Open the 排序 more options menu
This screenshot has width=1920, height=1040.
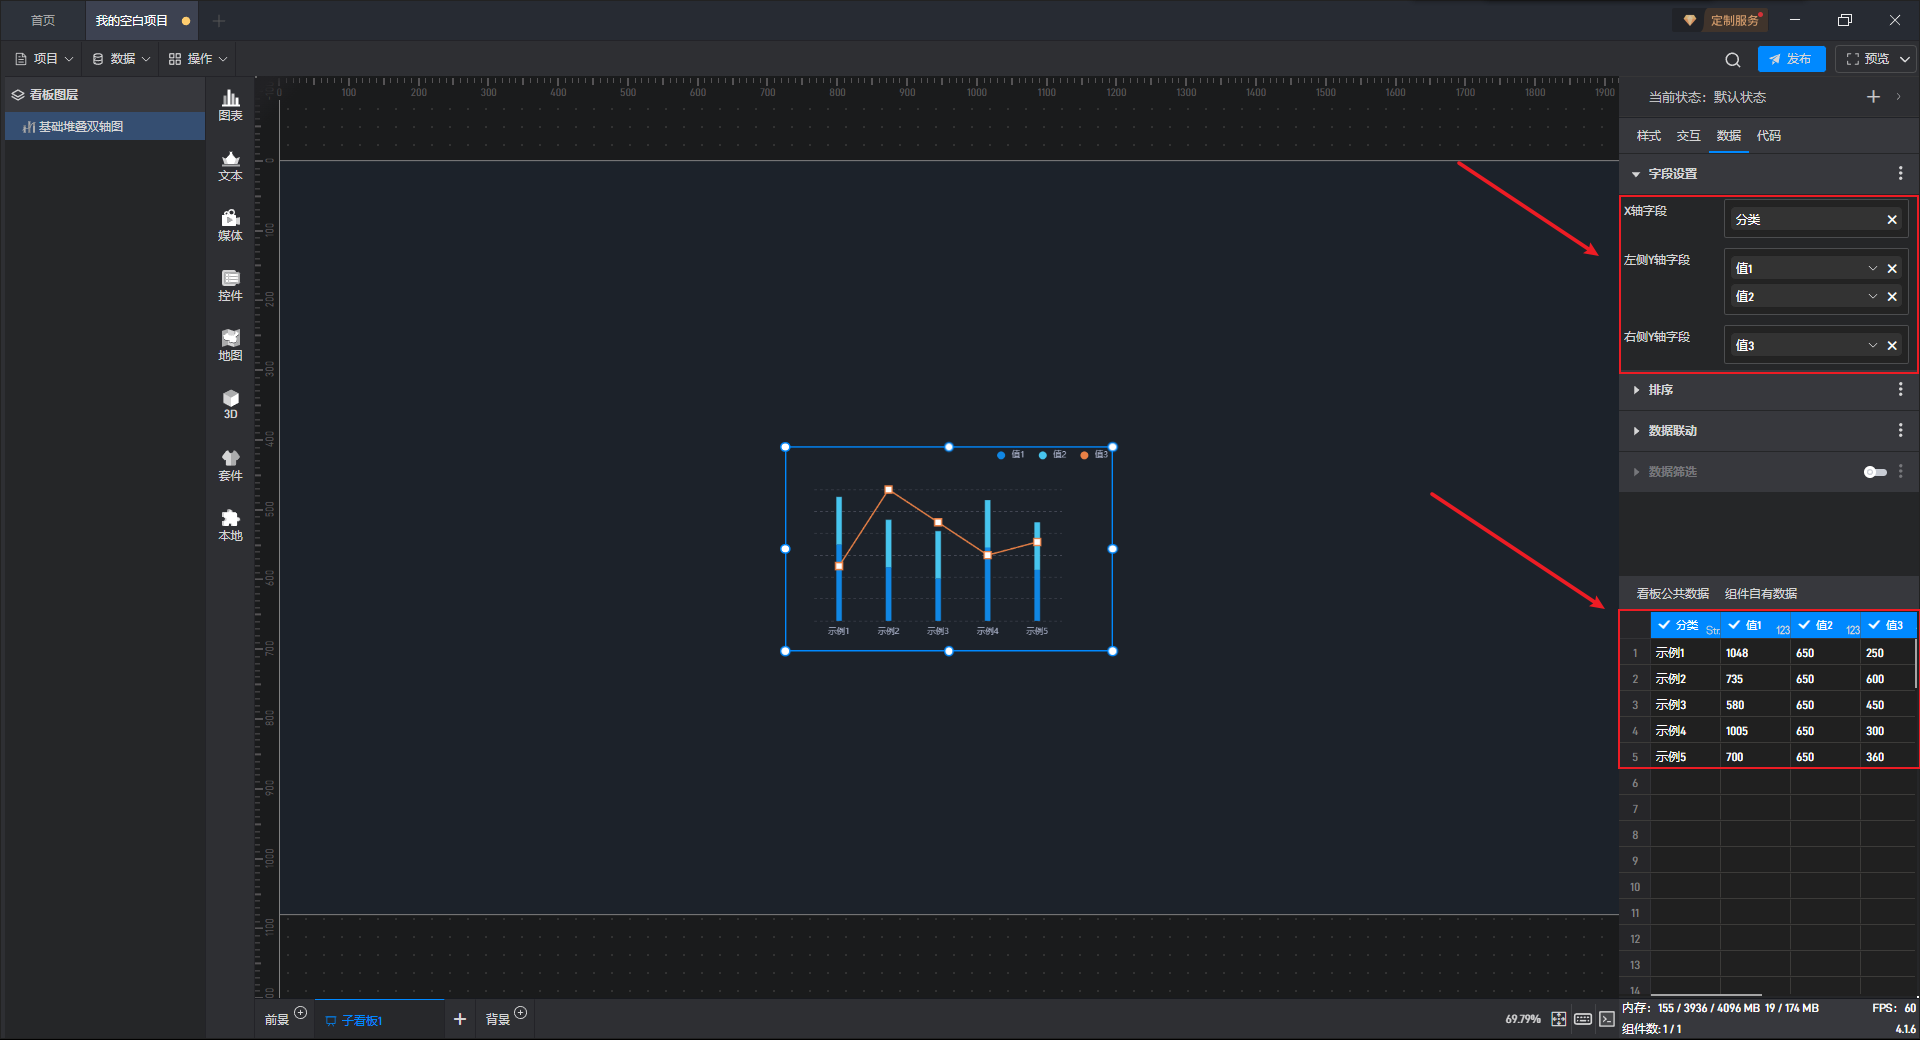[x=1900, y=390]
